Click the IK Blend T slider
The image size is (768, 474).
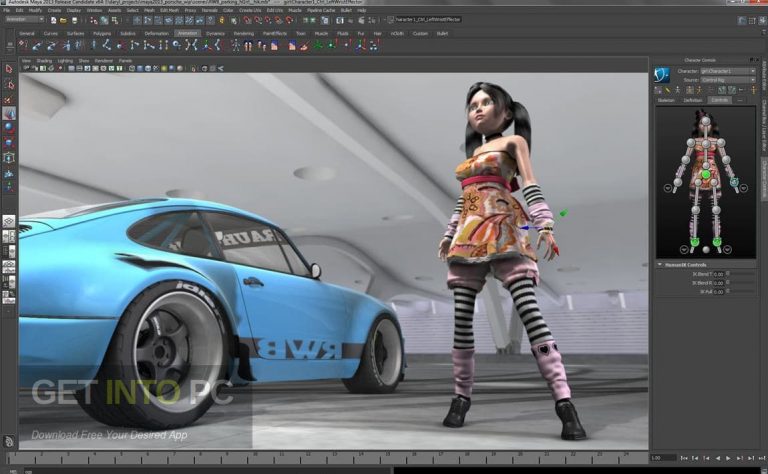(743, 274)
